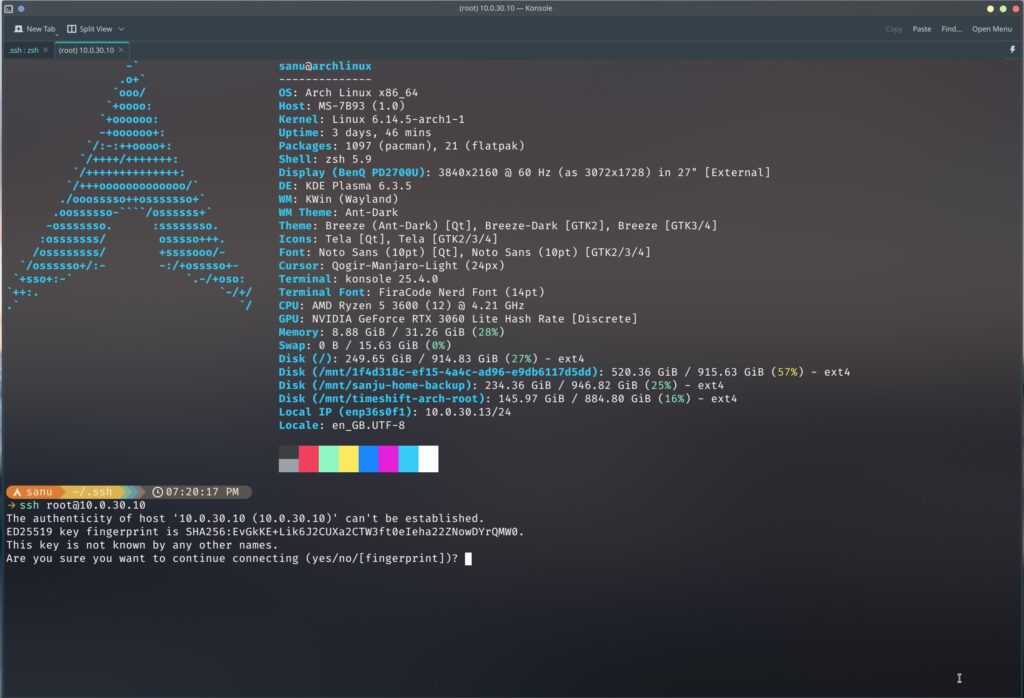Click the 'Packages: 1097 (pacman)' line
Screen dimensions: 1024x698
(402, 146)
